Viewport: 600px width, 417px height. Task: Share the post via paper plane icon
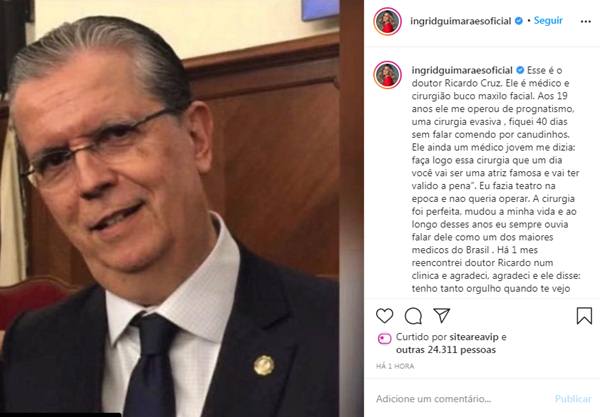(441, 315)
